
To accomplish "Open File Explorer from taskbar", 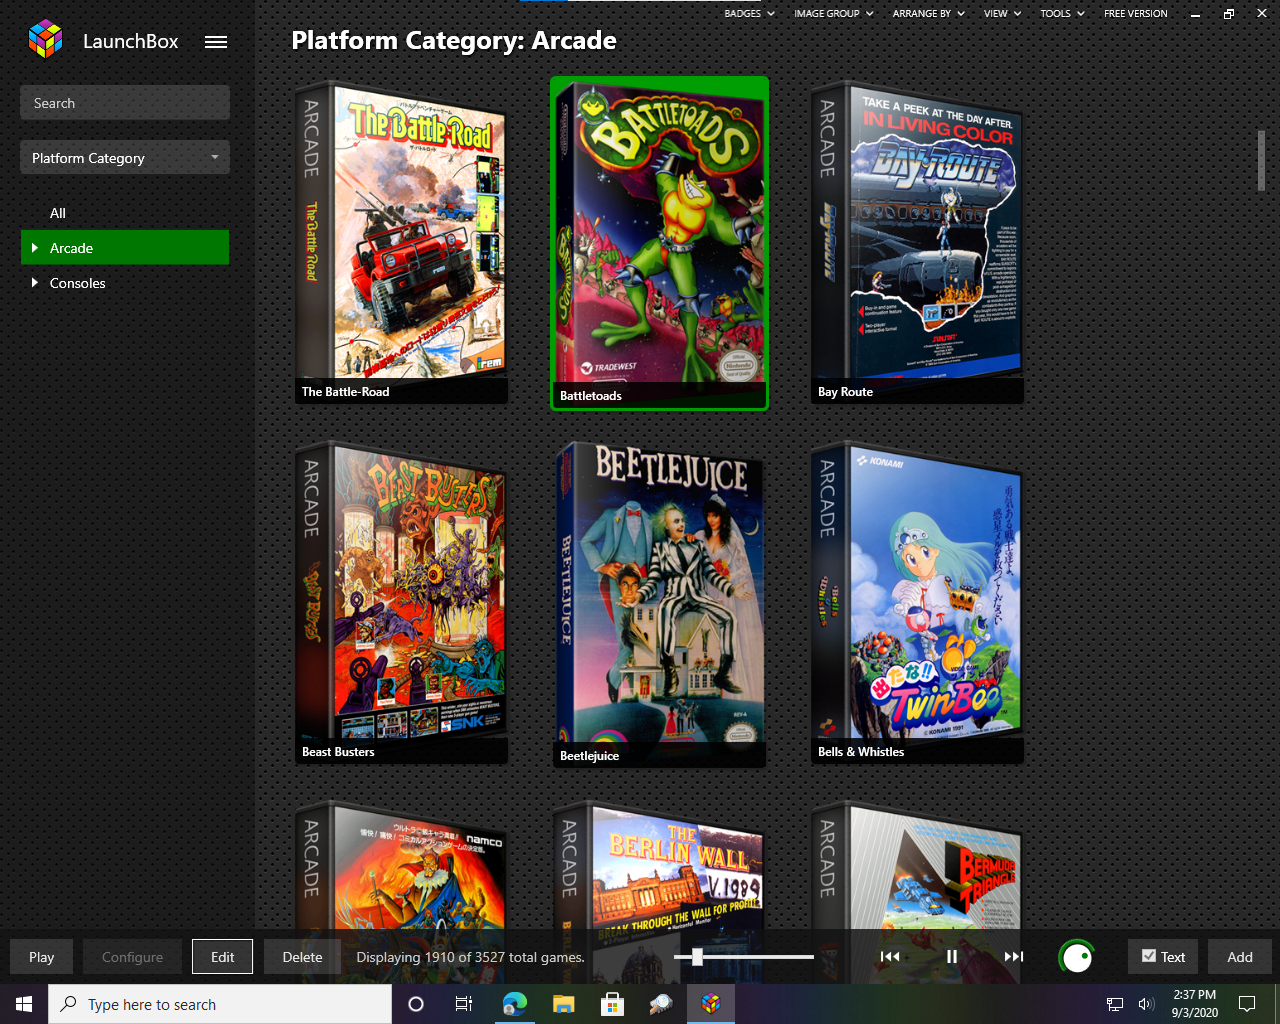I will [563, 1004].
